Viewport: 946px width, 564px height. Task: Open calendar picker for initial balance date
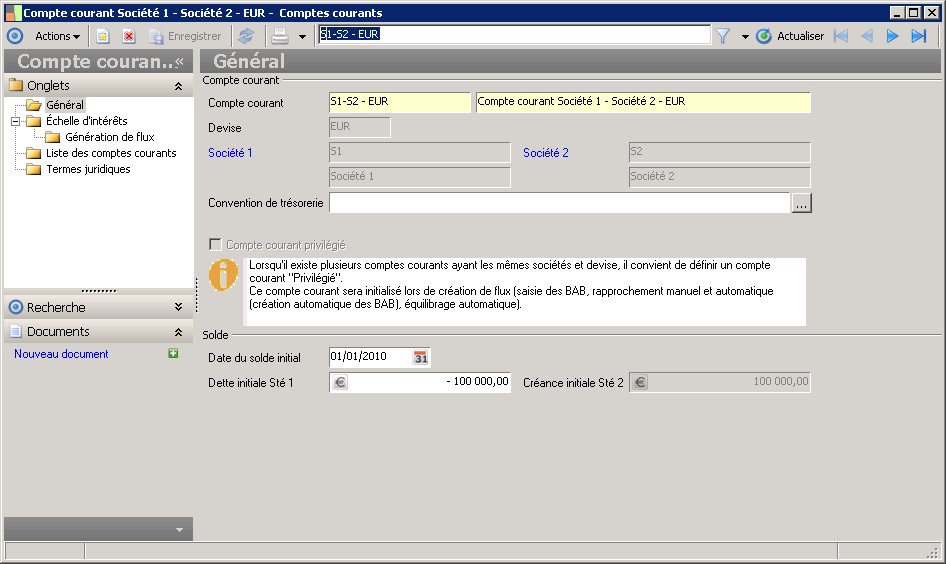click(421, 358)
